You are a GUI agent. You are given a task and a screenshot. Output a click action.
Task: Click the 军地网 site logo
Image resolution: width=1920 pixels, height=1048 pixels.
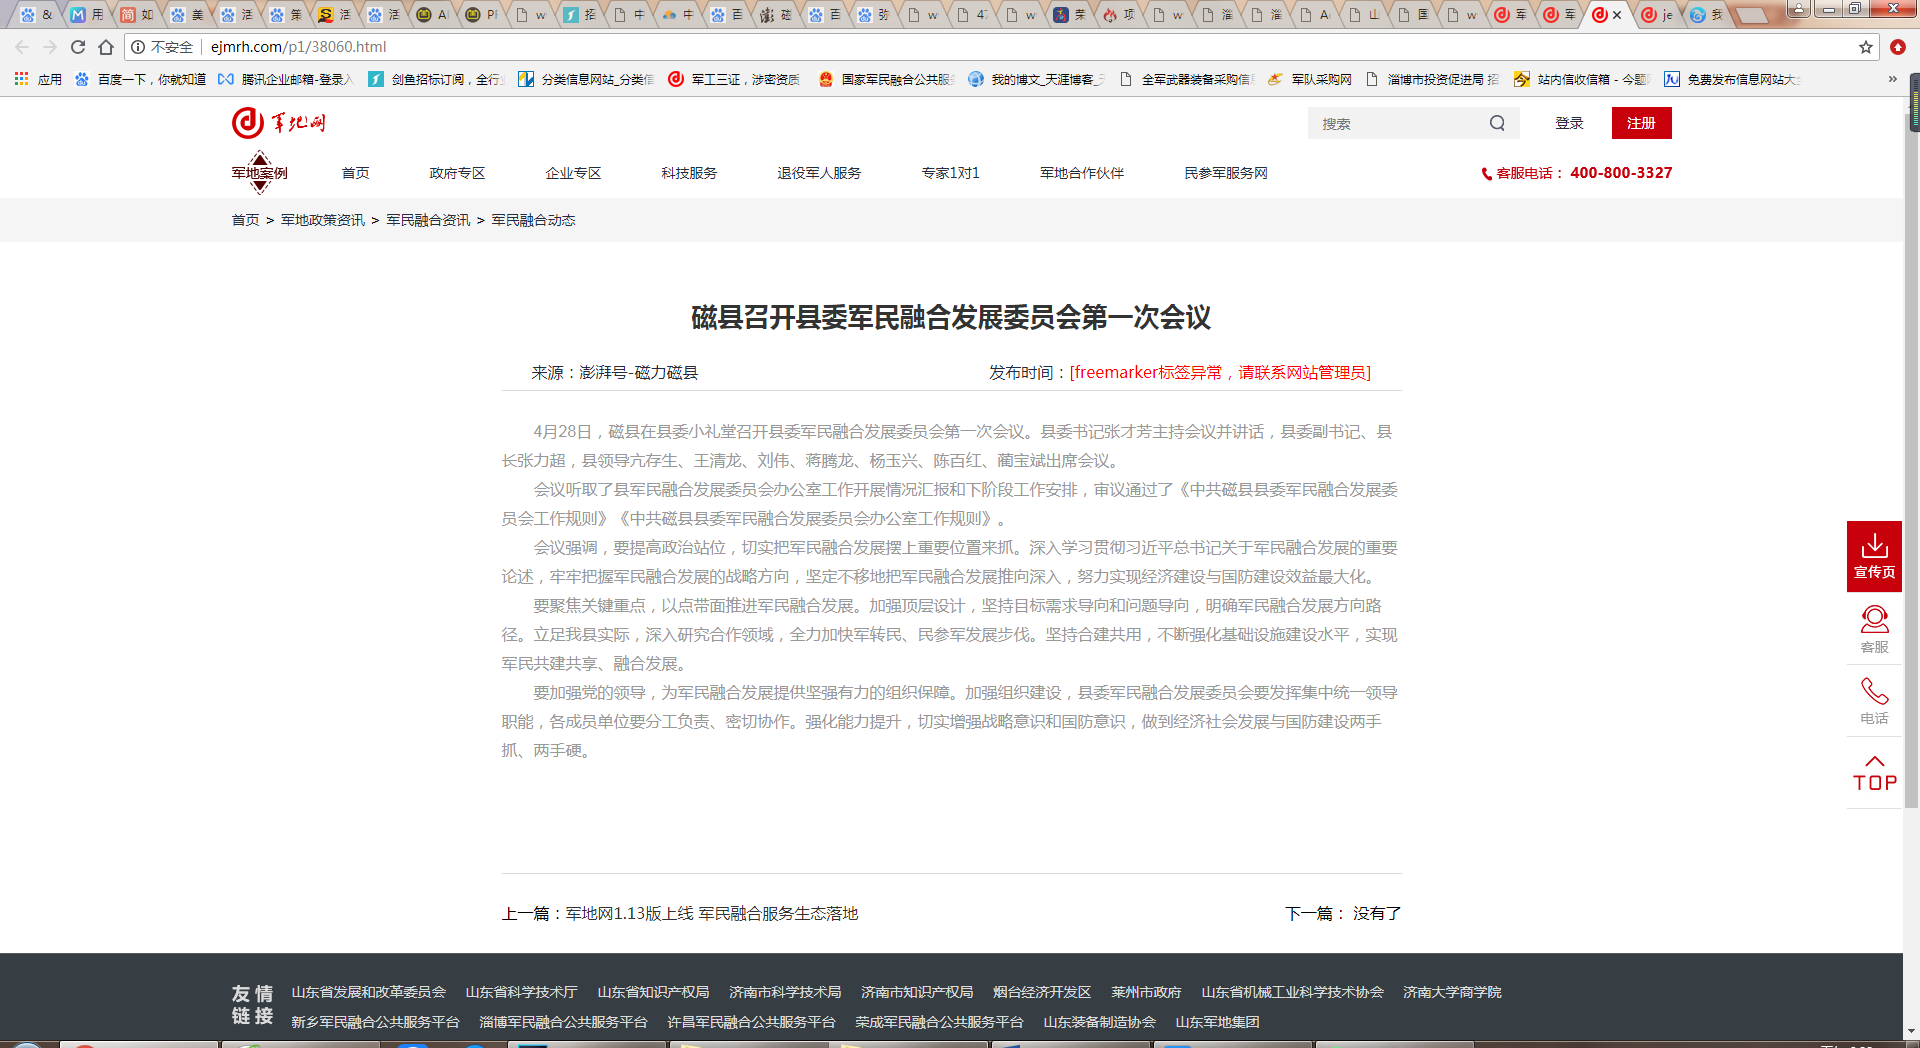(279, 123)
